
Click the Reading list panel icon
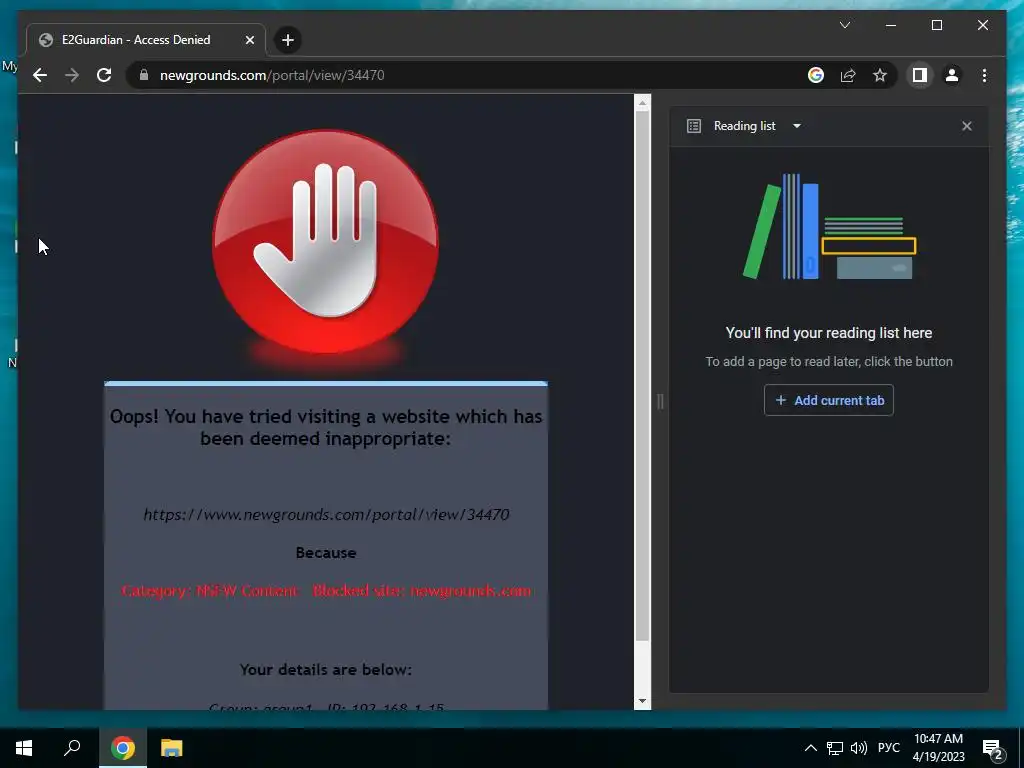point(694,126)
